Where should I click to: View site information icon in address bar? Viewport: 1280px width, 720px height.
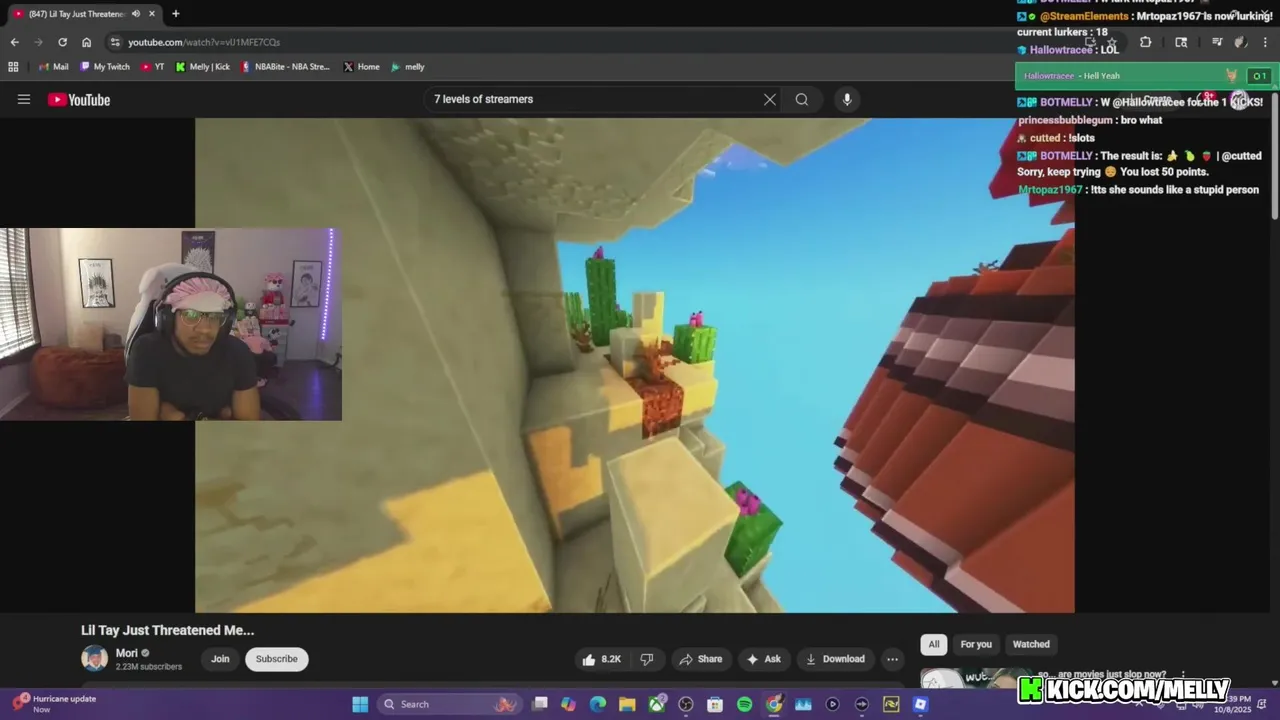(115, 42)
